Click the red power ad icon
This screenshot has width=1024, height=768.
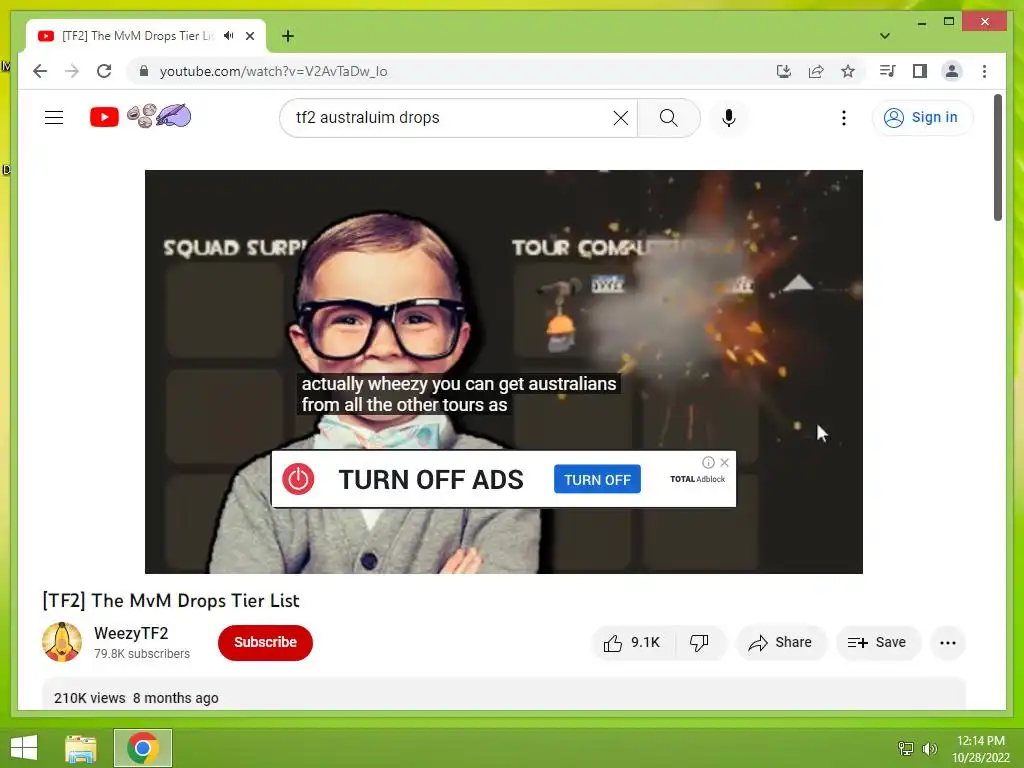pyautogui.click(x=298, y=479)
